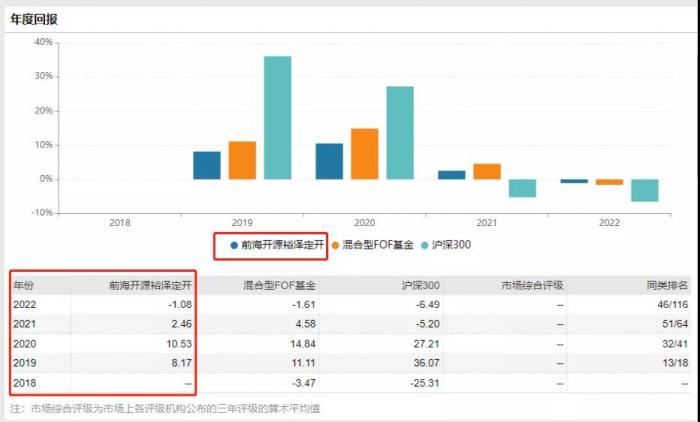Click the 40% y-axis label

point(43,42)
